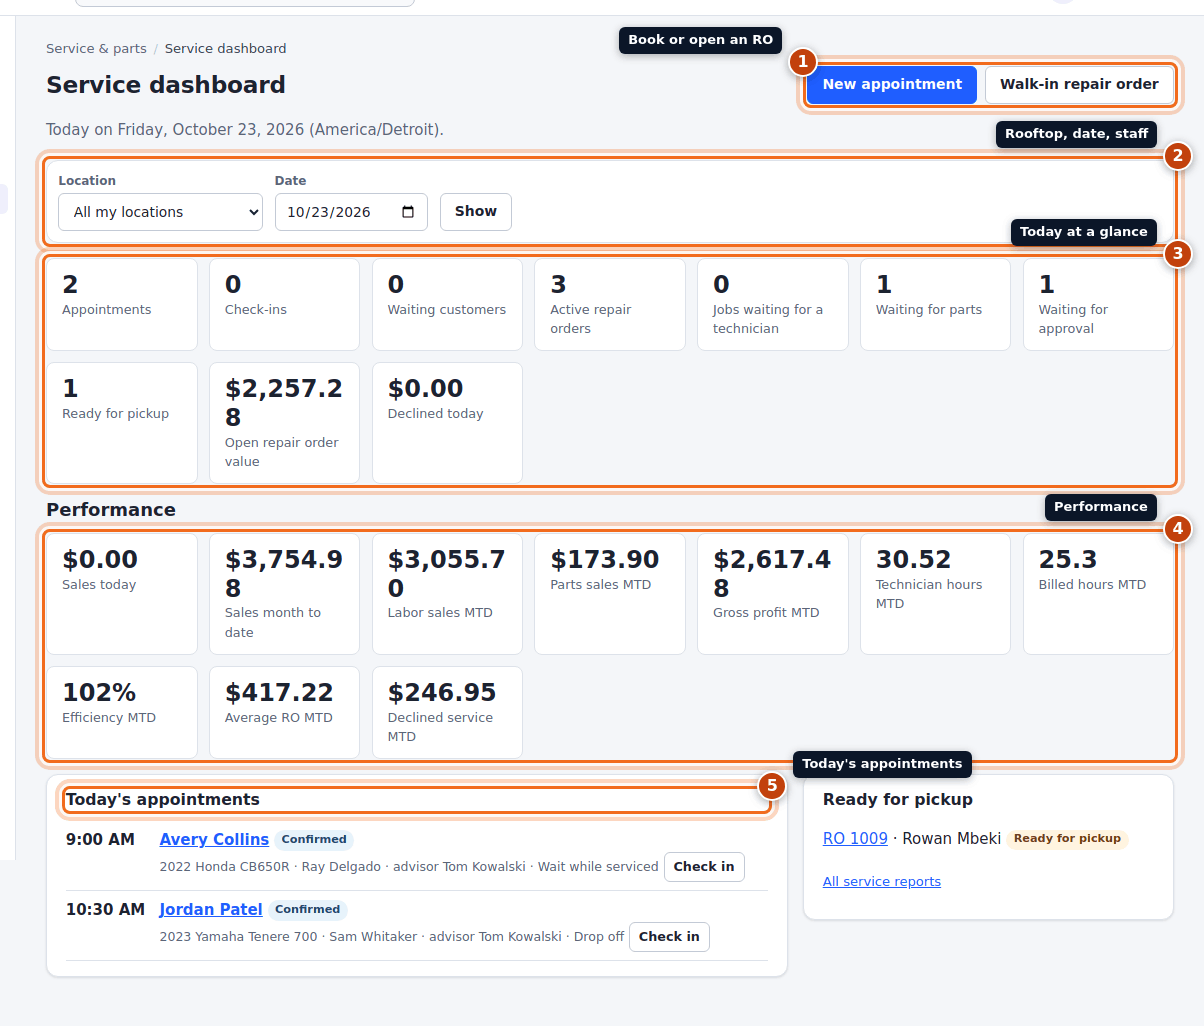Click the Active repair orders card
Viewport: 1204px width, 1026px height.
click(x=610, y=305)
